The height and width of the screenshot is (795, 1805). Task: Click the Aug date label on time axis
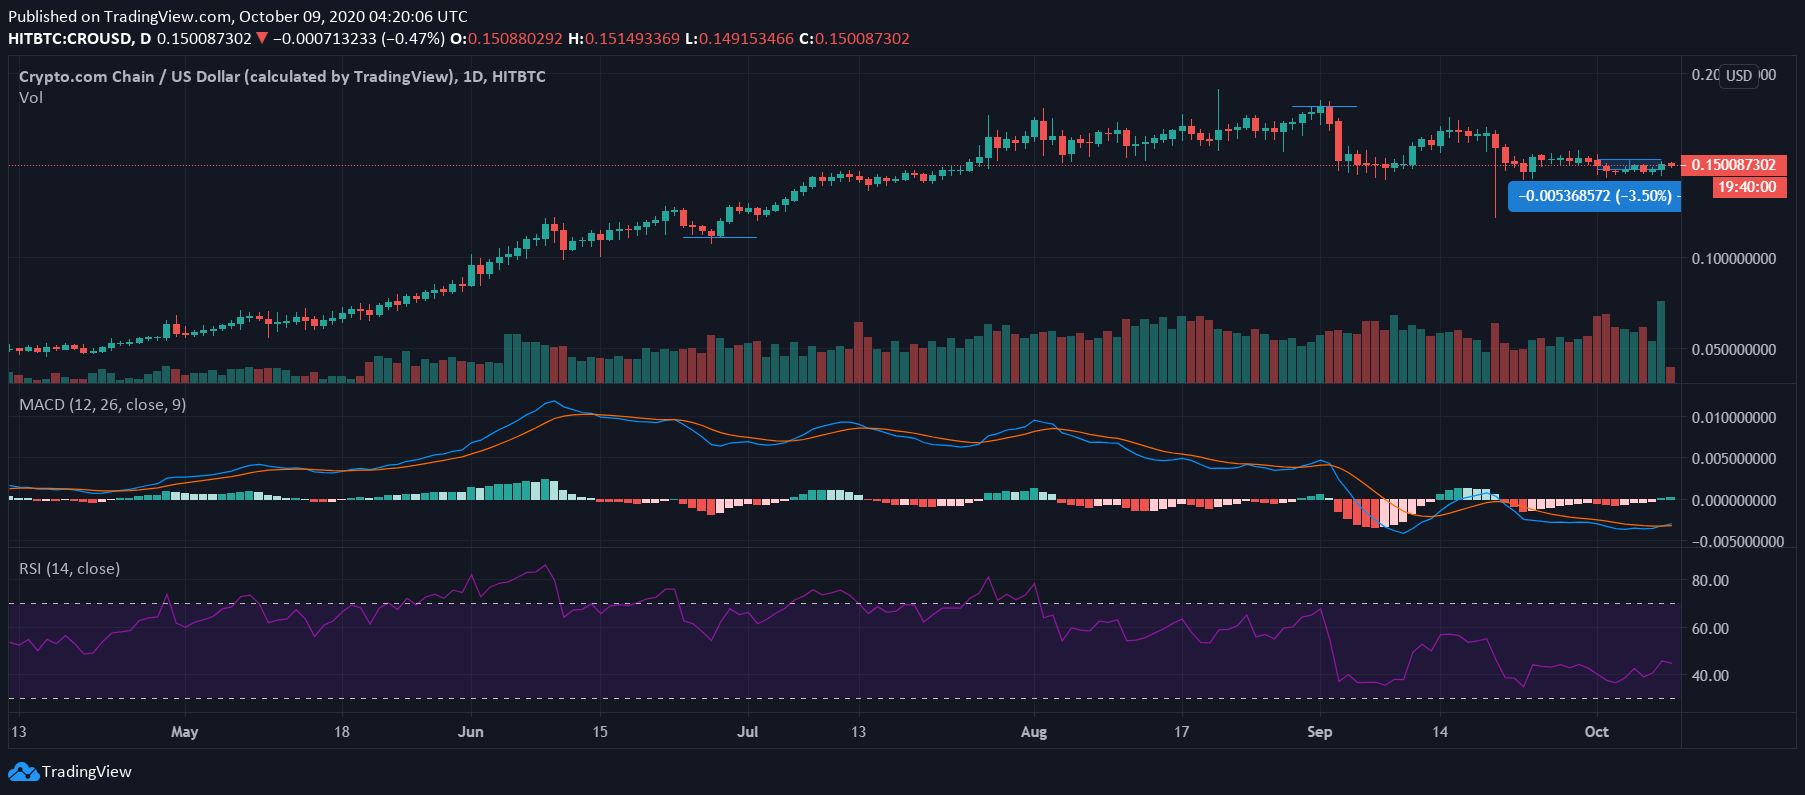coord(1034,732)
